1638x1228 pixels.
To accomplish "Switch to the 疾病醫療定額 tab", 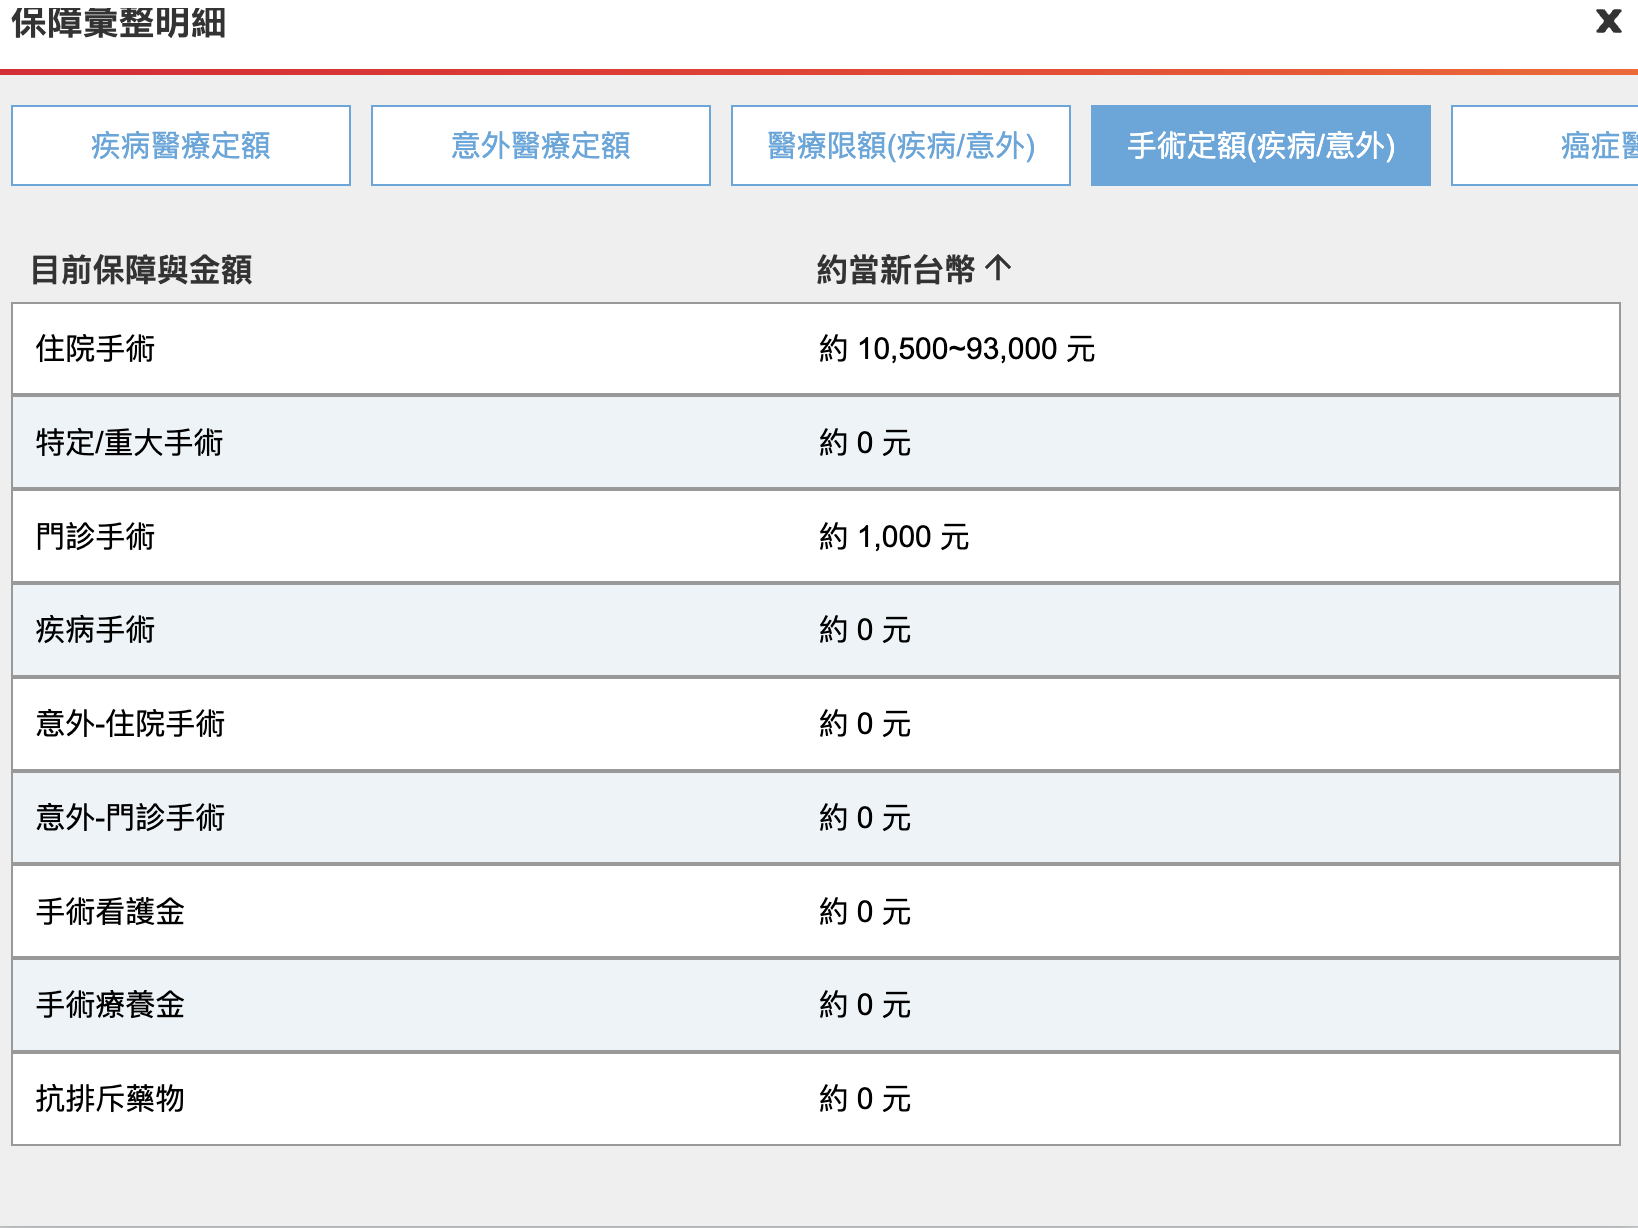I will [x=181, y=146].
